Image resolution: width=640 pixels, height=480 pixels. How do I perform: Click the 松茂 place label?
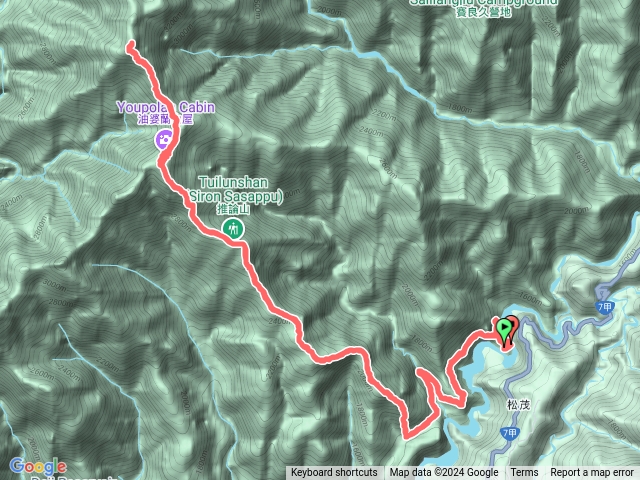518,405
